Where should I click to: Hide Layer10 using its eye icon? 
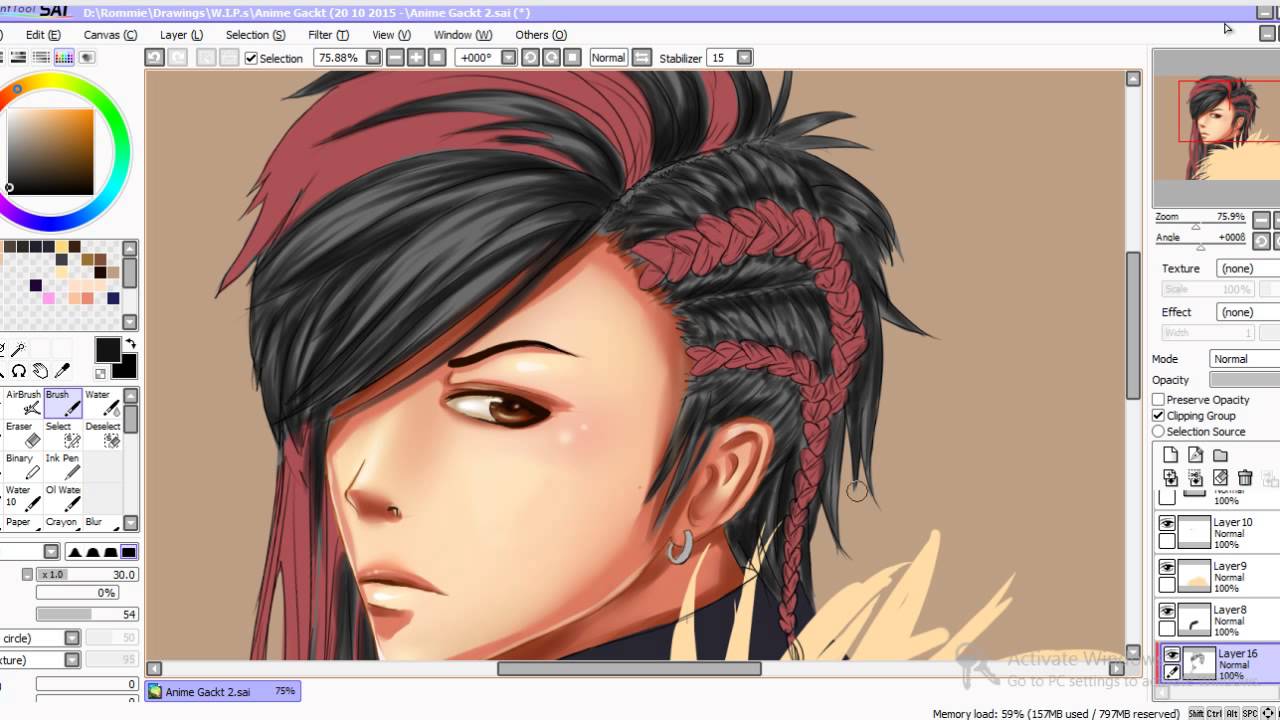coord(1167,524)
